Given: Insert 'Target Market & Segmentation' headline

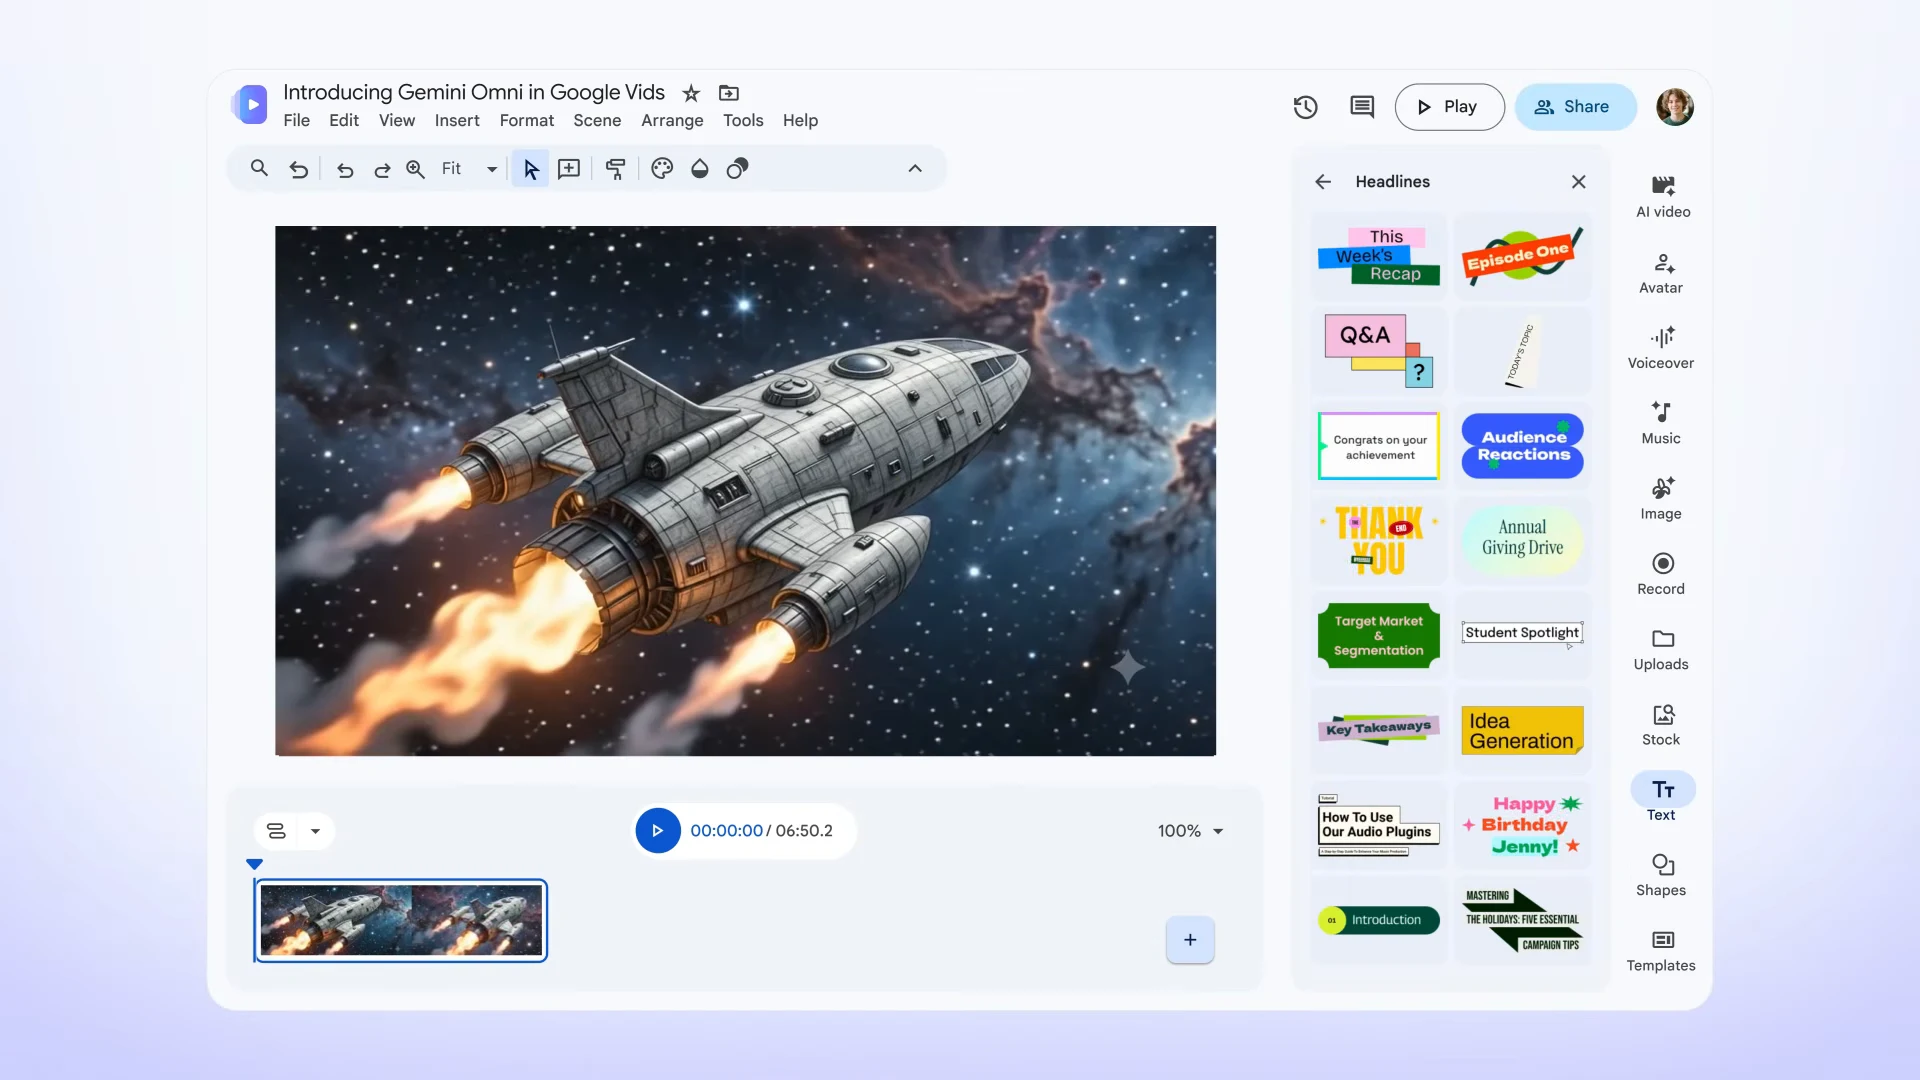Looking at the screenshot, I should (1379, 635).
